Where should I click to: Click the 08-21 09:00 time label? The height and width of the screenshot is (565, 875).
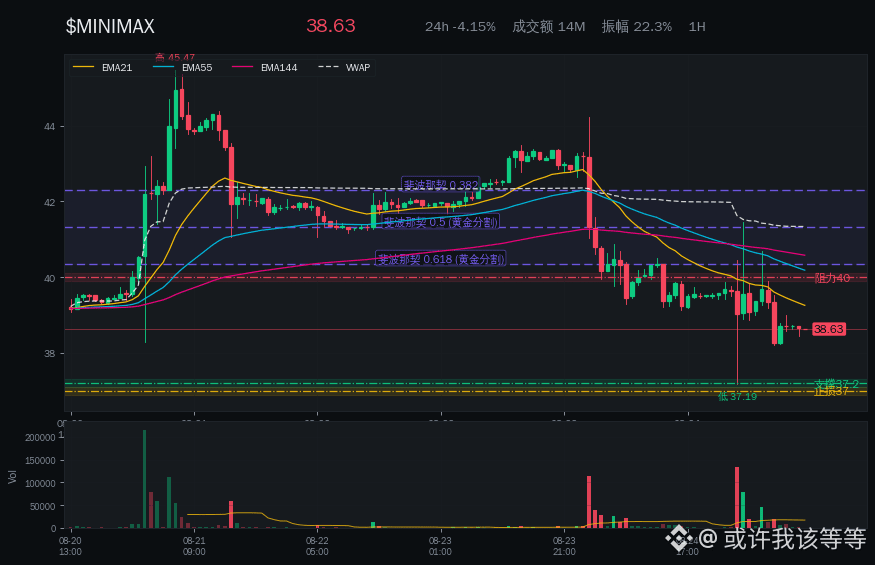[194, 546]
